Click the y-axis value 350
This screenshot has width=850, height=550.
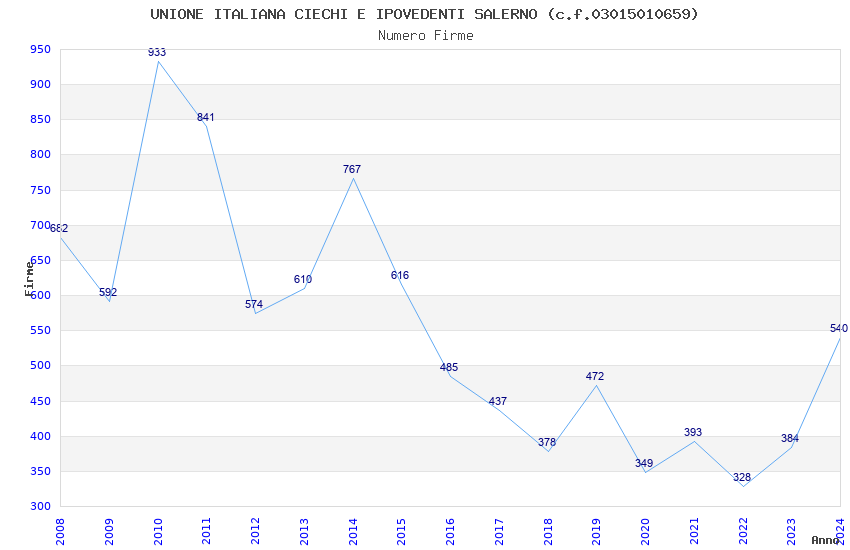pos(41,471)
